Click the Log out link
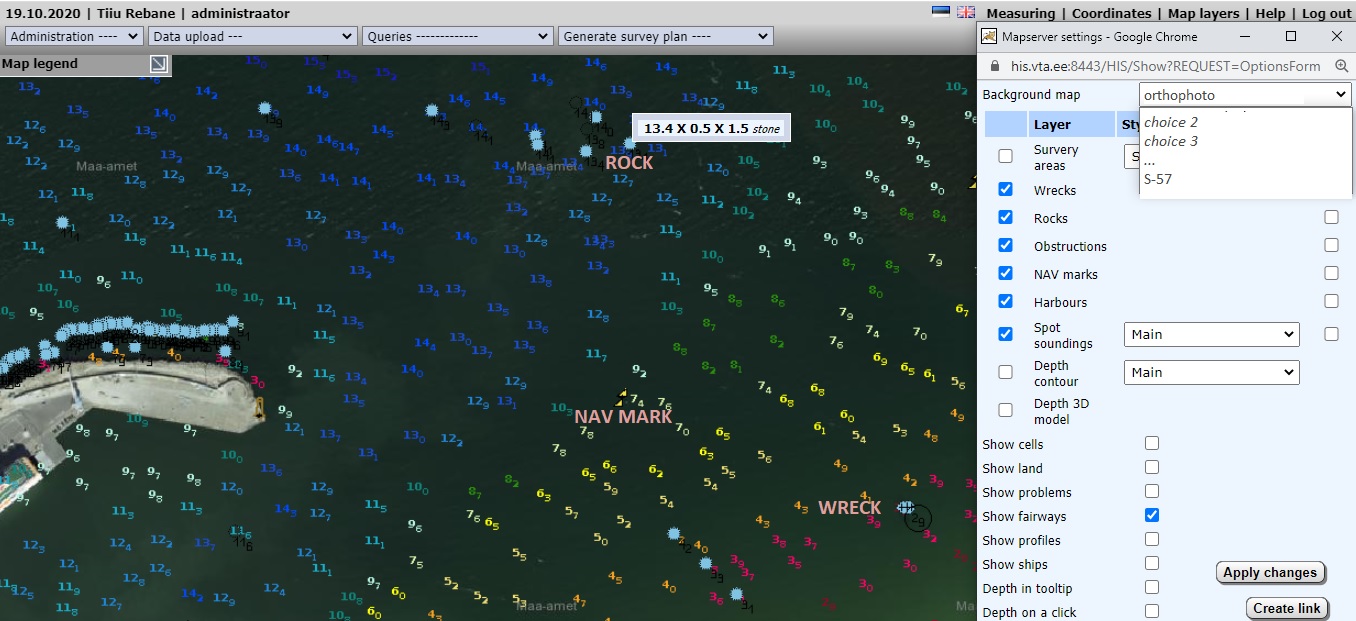 coord(1326,13)
